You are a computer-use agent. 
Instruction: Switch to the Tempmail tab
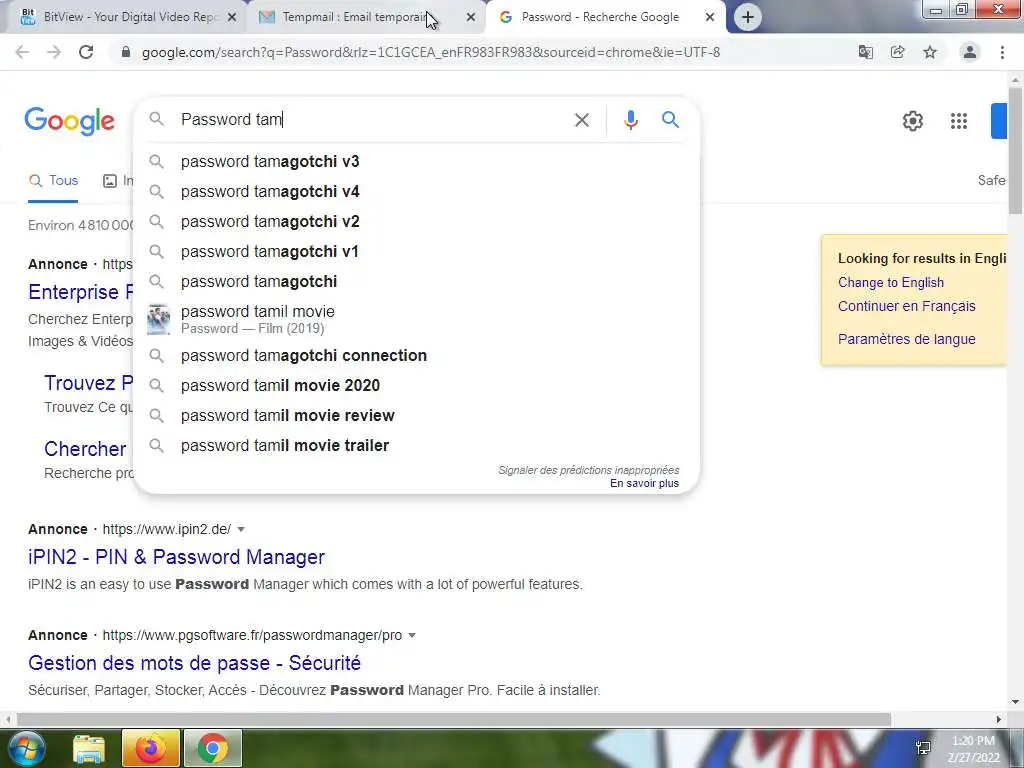click(x=367, y=17)
